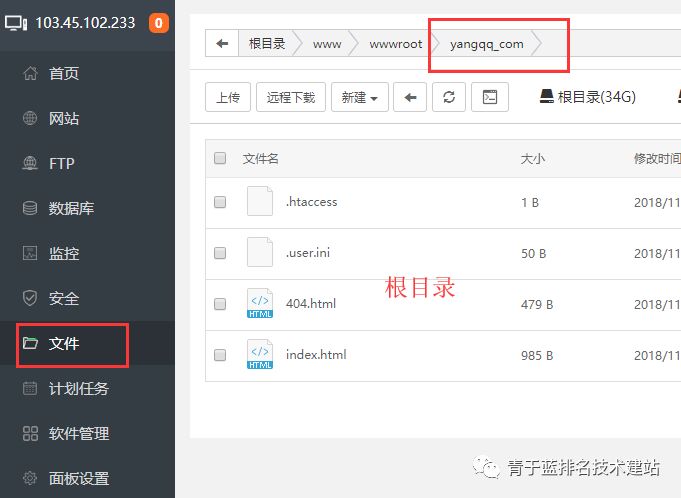Image resolution: width=681 pixels, height=498 pixels.
Task: Click the 50 B size value
Action: click(x=534, y=254)
